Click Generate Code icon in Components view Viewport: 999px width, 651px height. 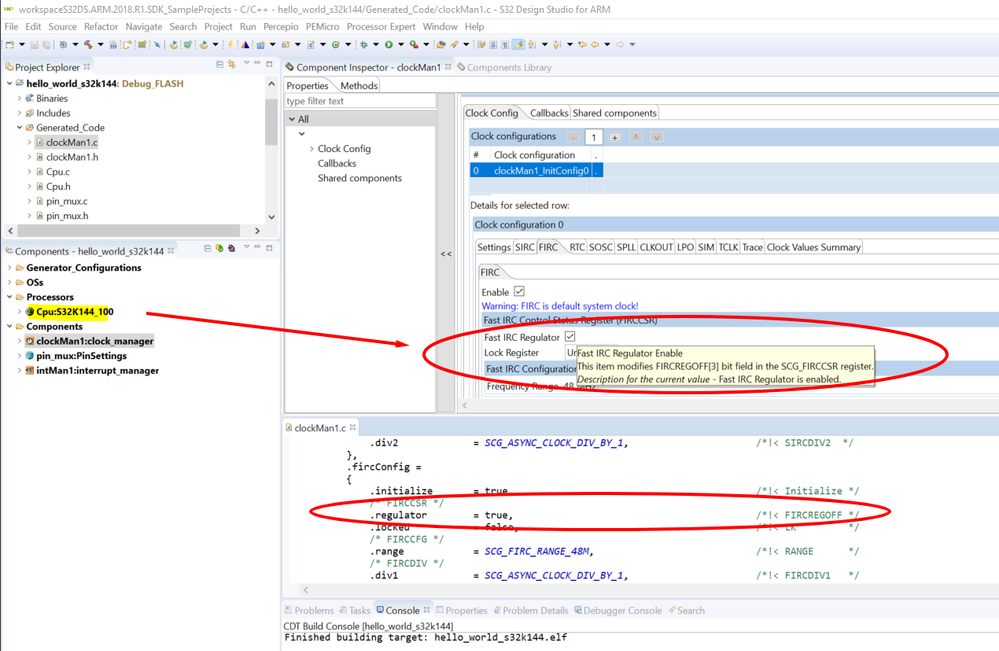pyautogui.click(x=219, y=248)
